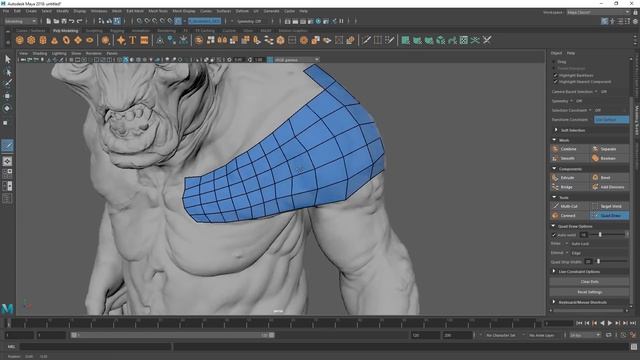
Task: Open the File menu
Action: 6,11
